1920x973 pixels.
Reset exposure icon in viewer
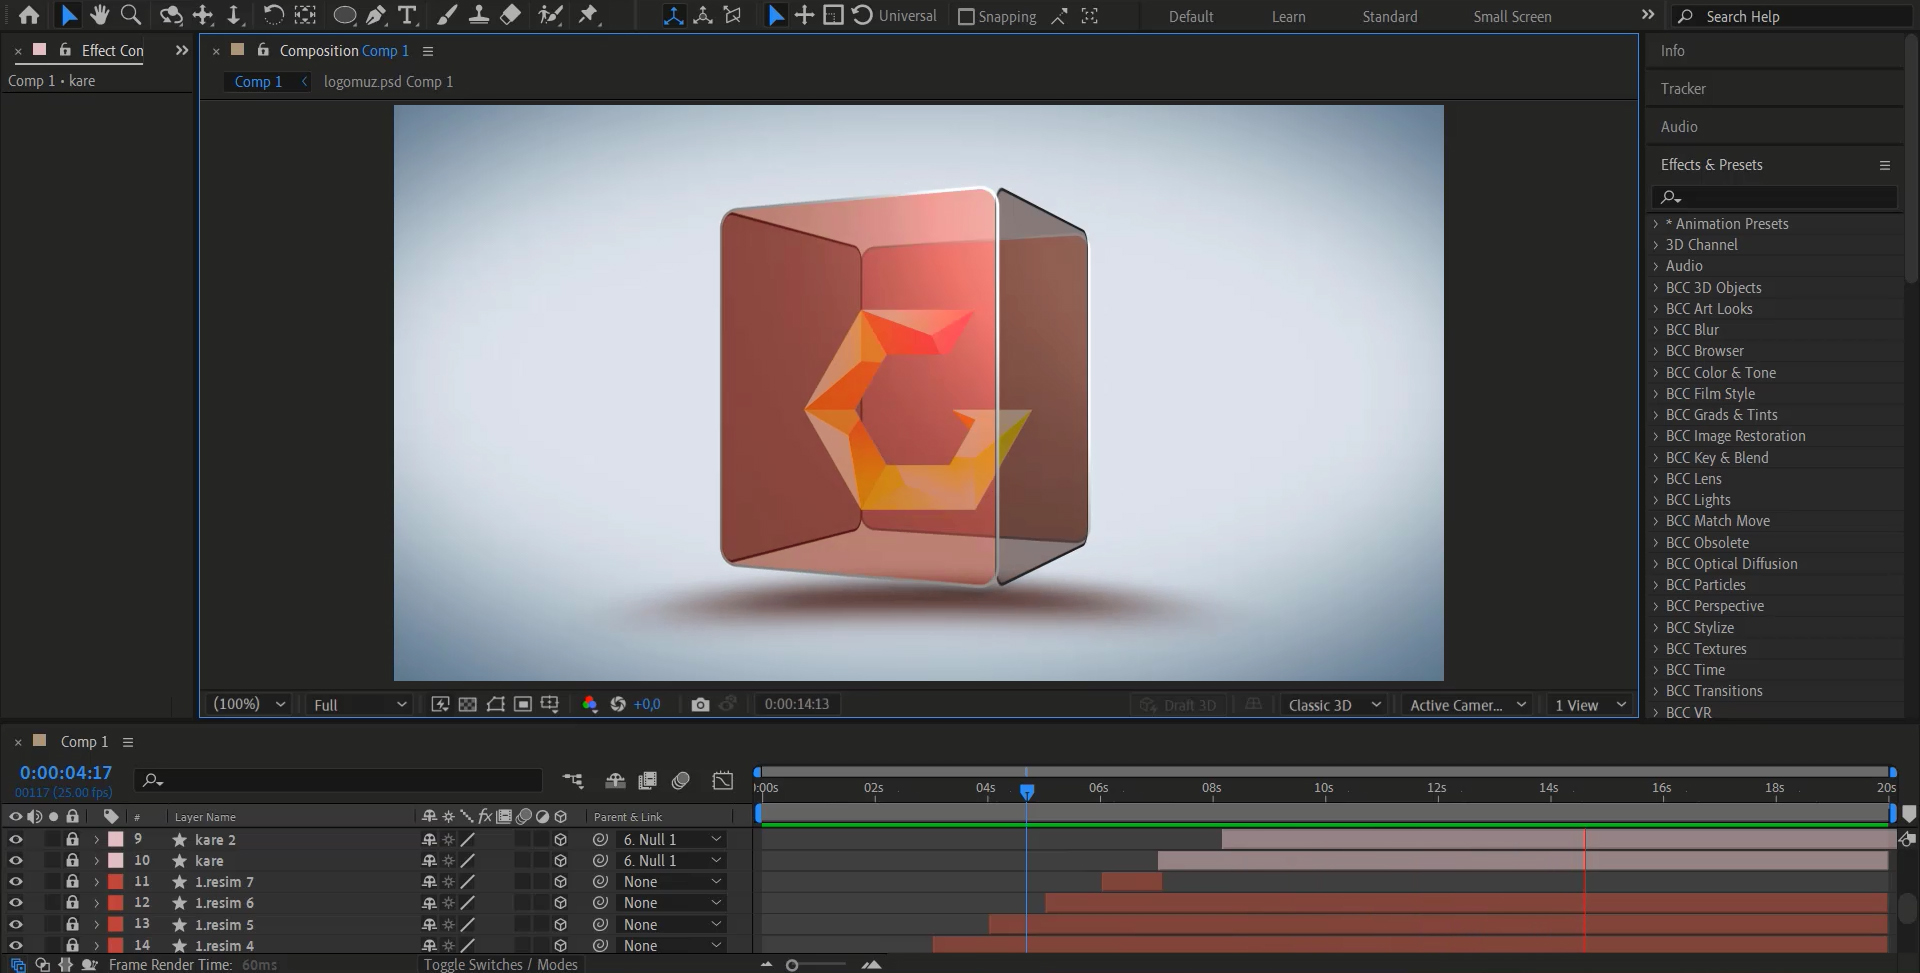click(x=618, y=704)
